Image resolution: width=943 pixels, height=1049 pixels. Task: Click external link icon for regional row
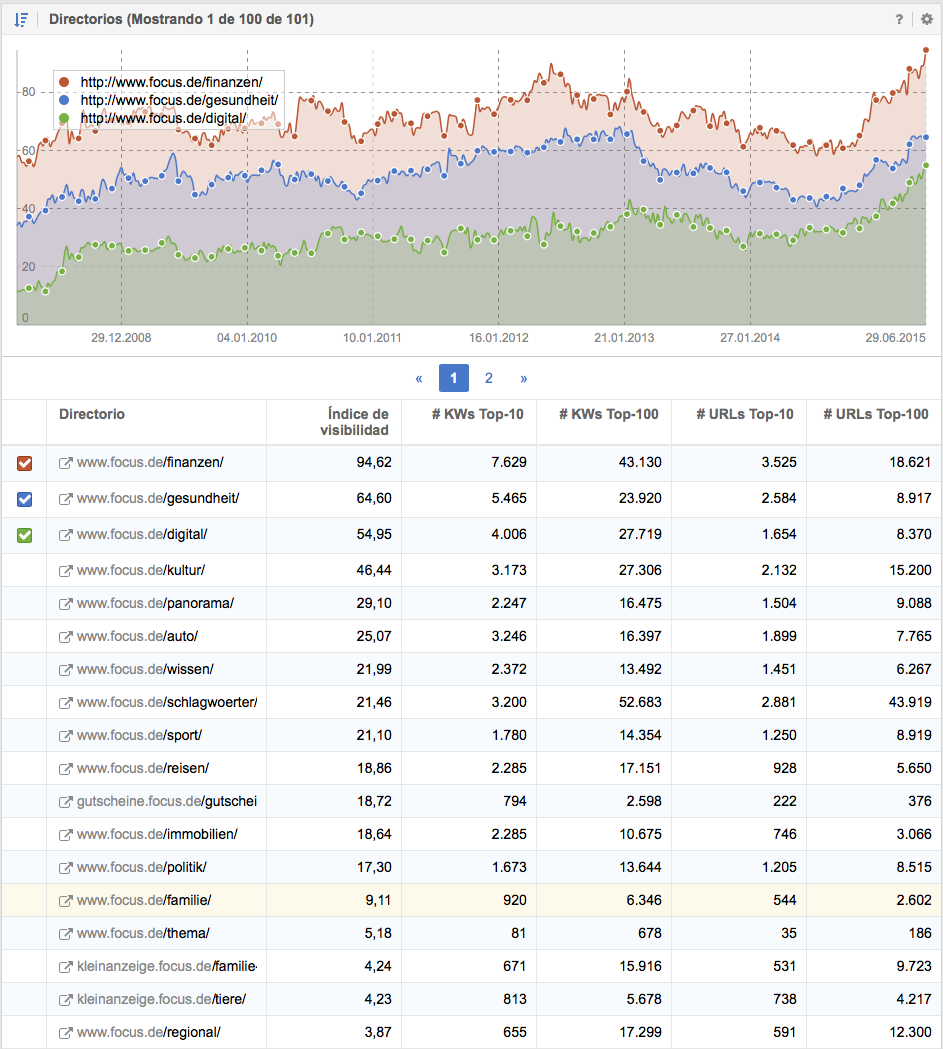[x=66, y=1033]
